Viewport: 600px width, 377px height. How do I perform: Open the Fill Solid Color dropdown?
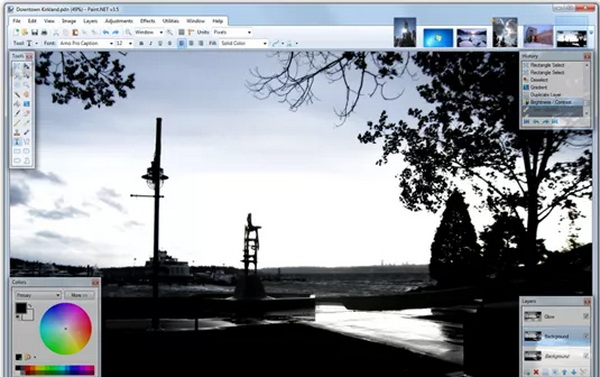click(244, 44)
